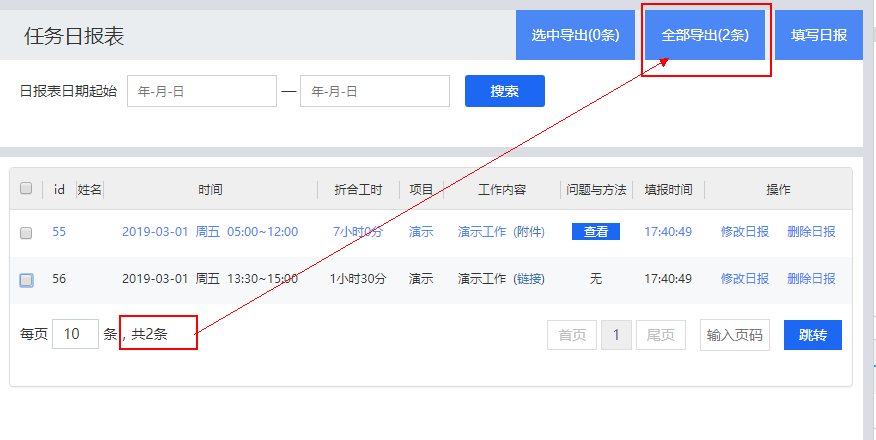Click 全部导出(2条) export all button
The width and height of the screenshot is (876, 440).
[704, 35]
